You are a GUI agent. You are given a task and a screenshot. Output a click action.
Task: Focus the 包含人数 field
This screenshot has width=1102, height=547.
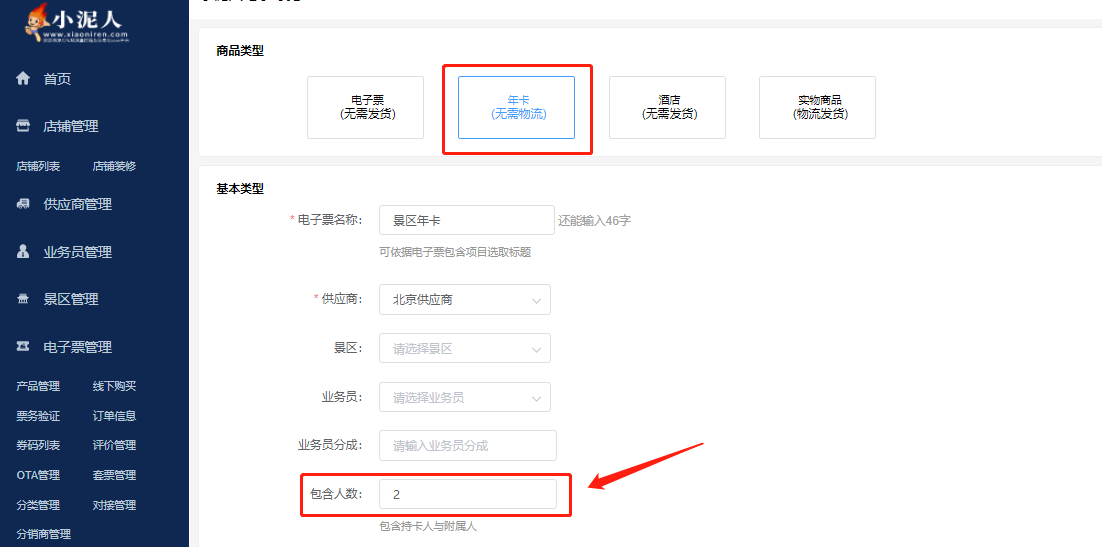point(467,494)
